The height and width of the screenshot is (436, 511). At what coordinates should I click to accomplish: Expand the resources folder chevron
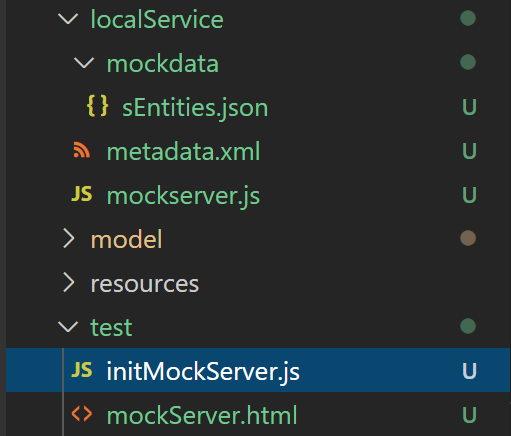[x=68, y=283]
